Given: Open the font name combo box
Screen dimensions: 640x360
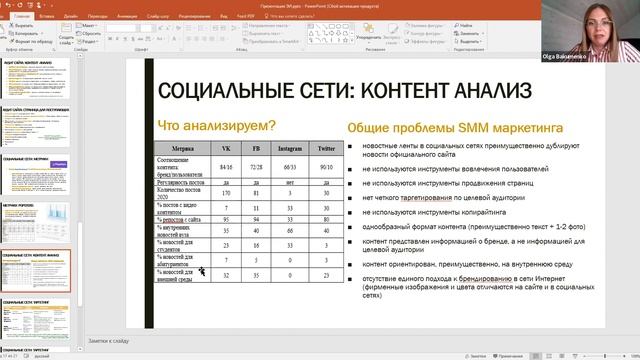Looking at the screenshot, I should pyautogui.click(x=121, y=28).
